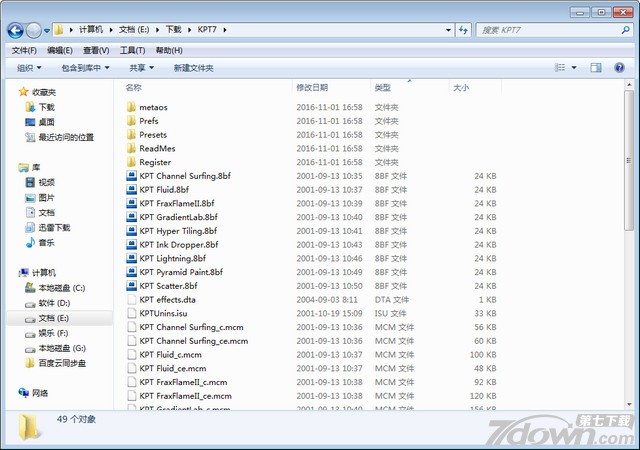640x450 pixels.
Task: Select KPT Channel Surfing.8bf file icon
Action: (131, 176)
